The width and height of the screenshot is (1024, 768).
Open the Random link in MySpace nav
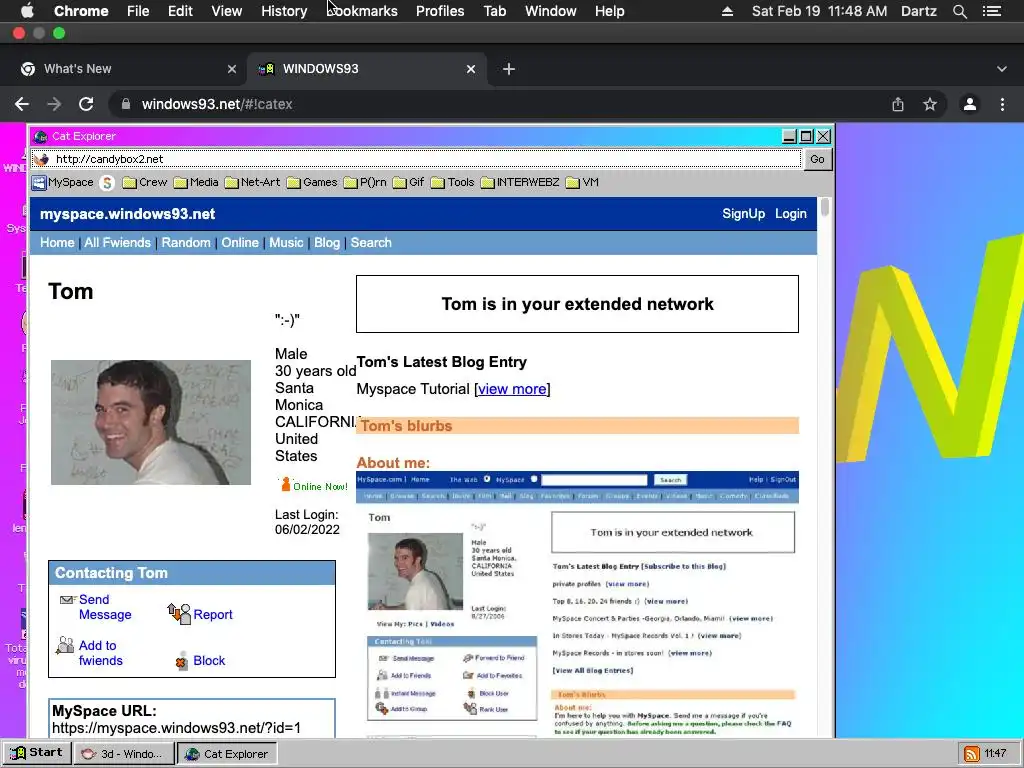click(x=186, y=243)
